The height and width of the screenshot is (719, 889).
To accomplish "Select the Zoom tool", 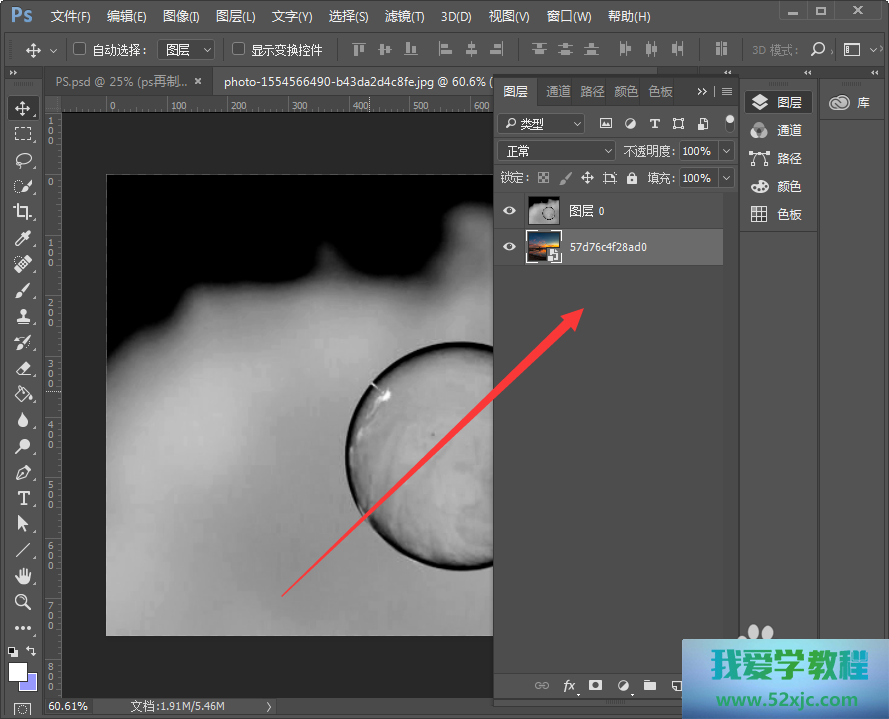I will click(x=23, y=602).
